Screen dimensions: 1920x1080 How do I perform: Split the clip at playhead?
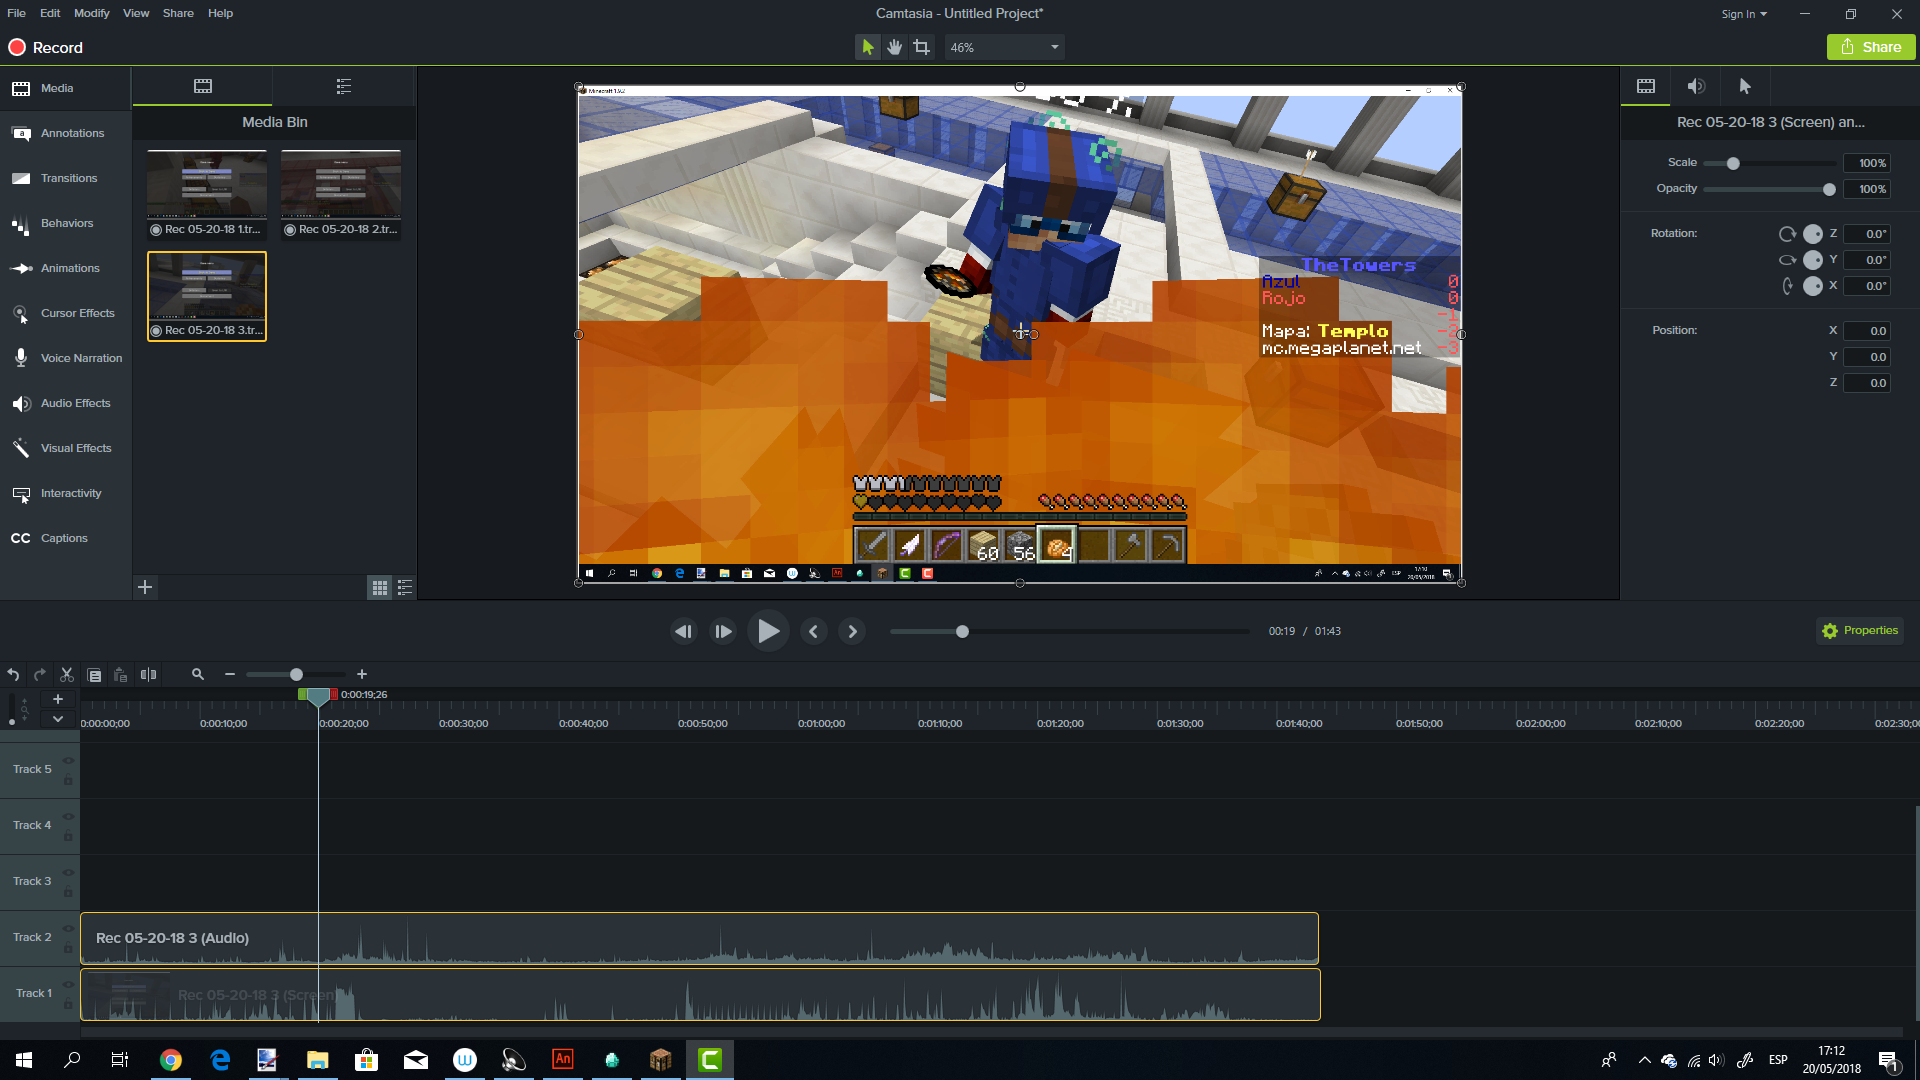148,675
